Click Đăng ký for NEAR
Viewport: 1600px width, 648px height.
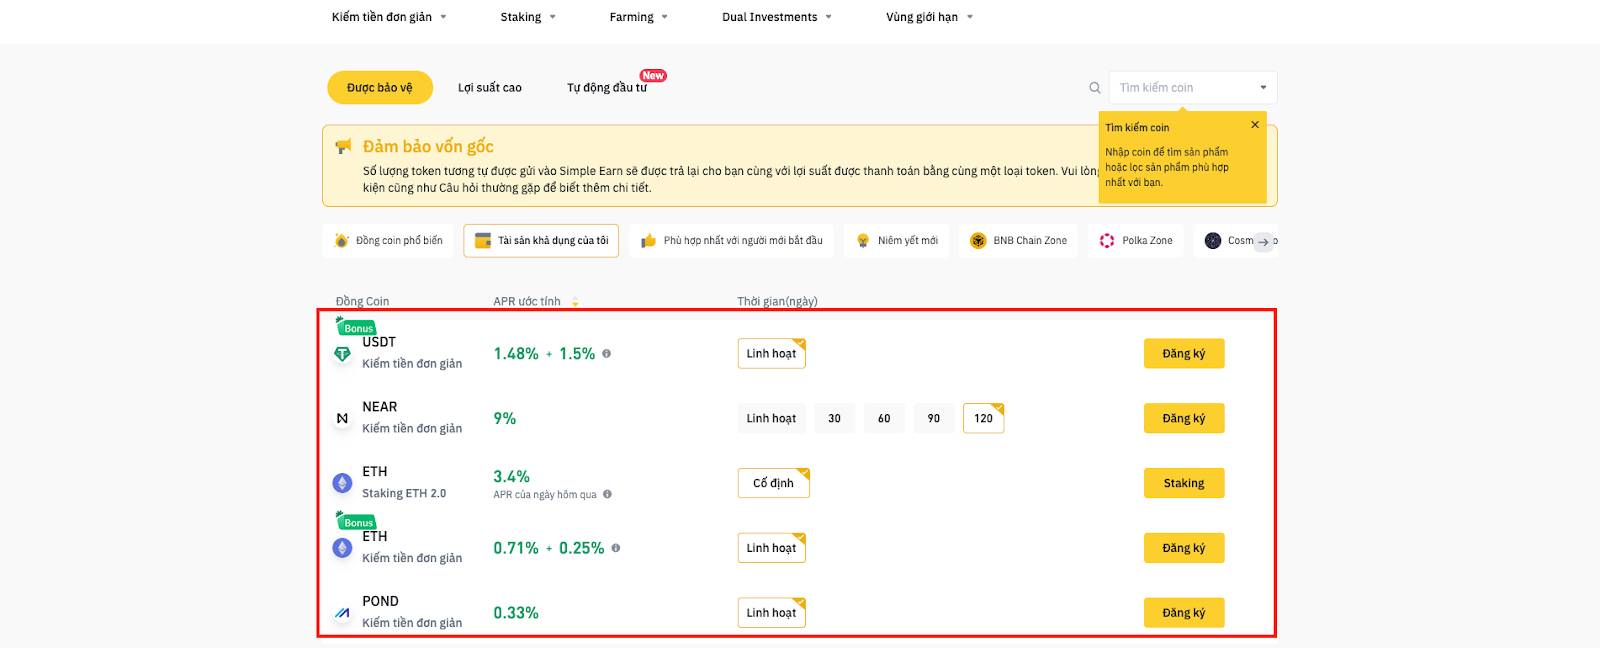(1184, 419)
